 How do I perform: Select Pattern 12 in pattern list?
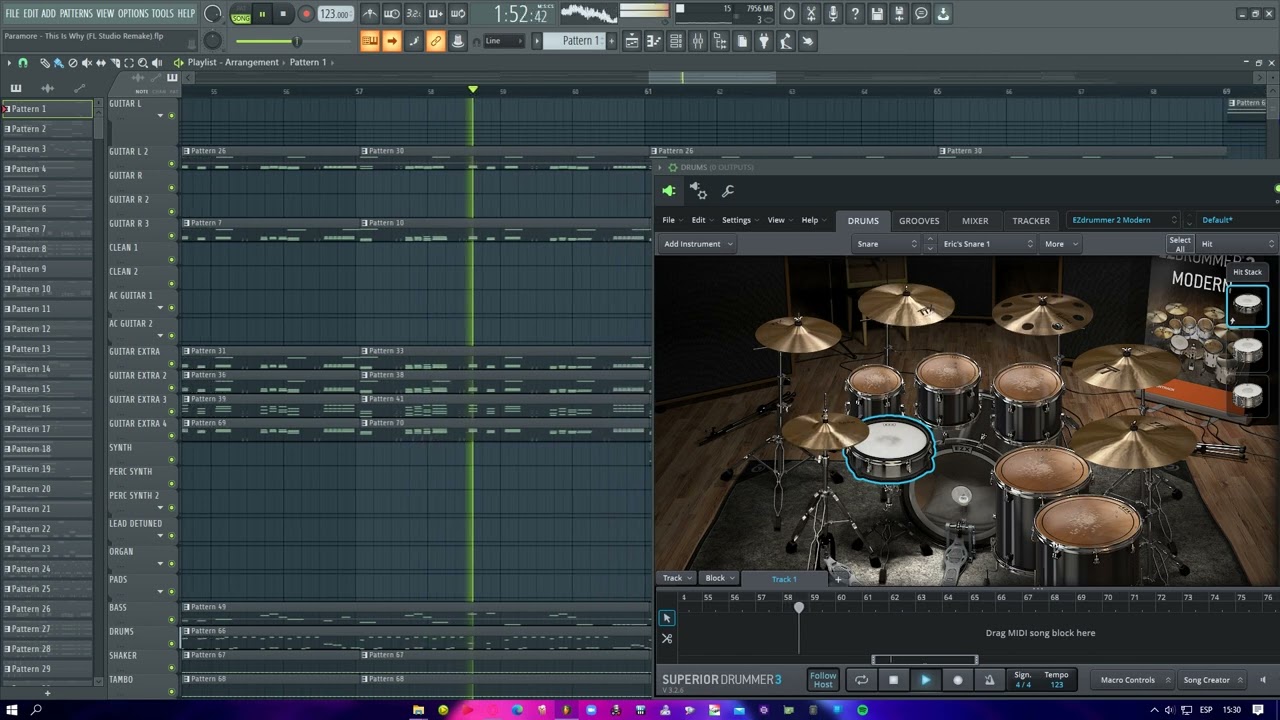click(48, 329)
